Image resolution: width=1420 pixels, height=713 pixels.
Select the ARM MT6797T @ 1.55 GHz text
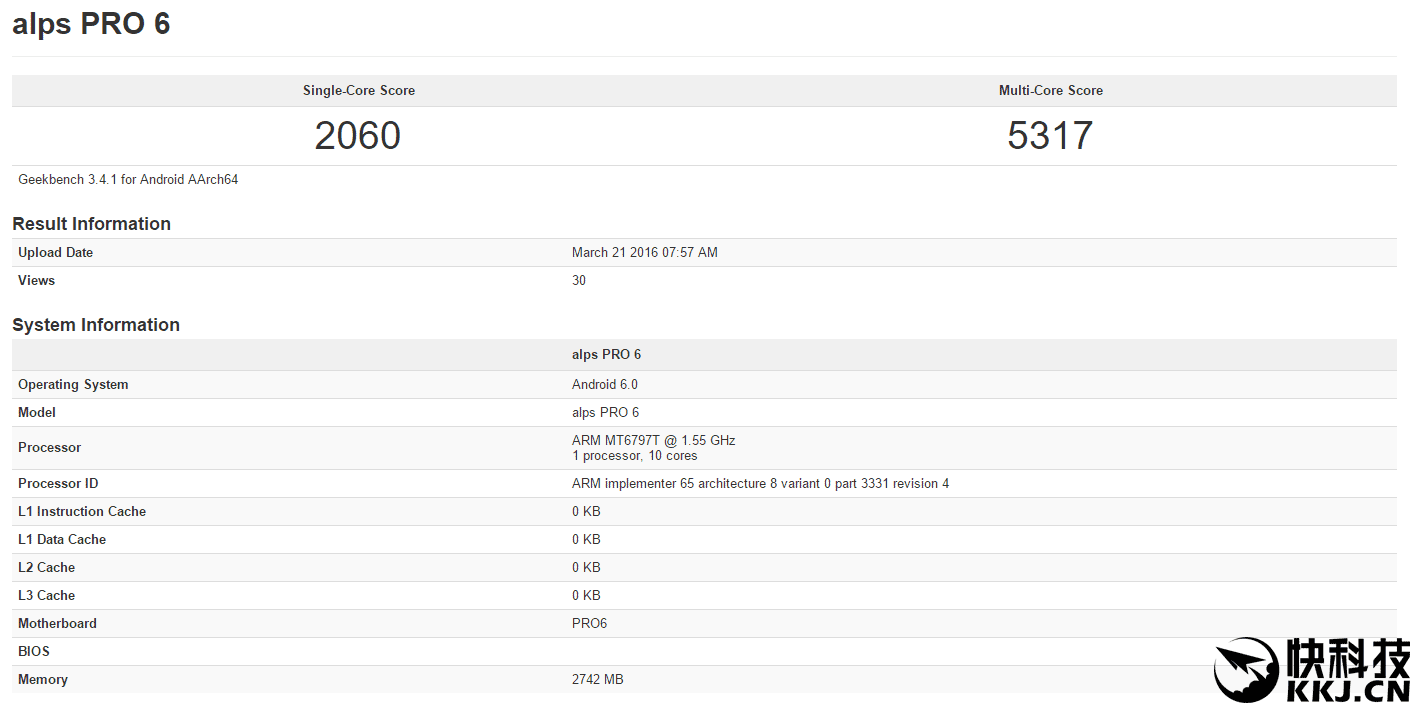653,441
